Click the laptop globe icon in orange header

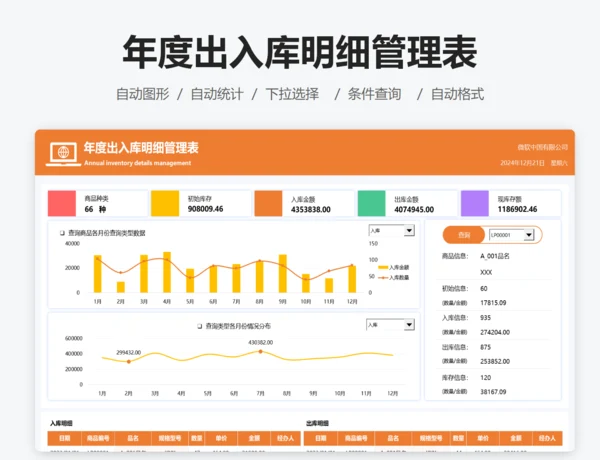tap(63, 154)
